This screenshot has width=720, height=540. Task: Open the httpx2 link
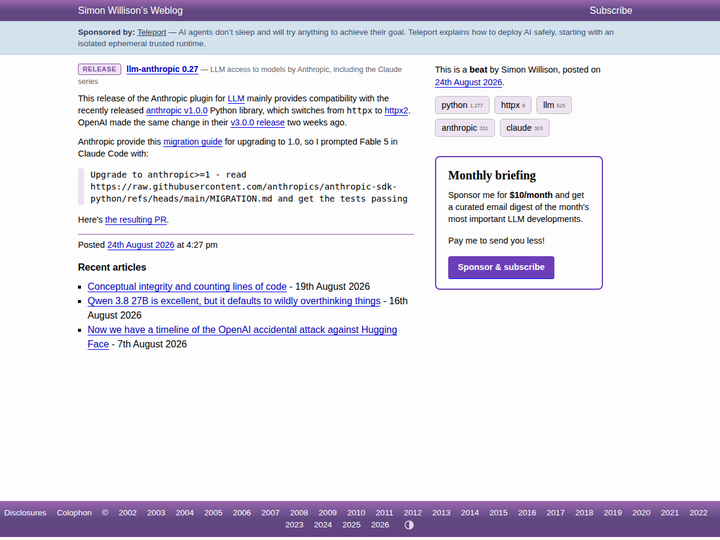[396, 110]
